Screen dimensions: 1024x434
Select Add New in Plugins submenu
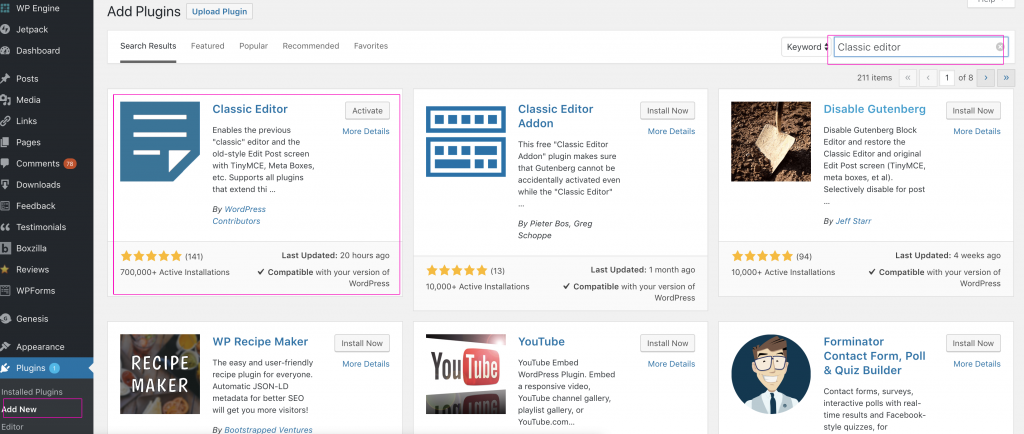[x=20, y=409]
